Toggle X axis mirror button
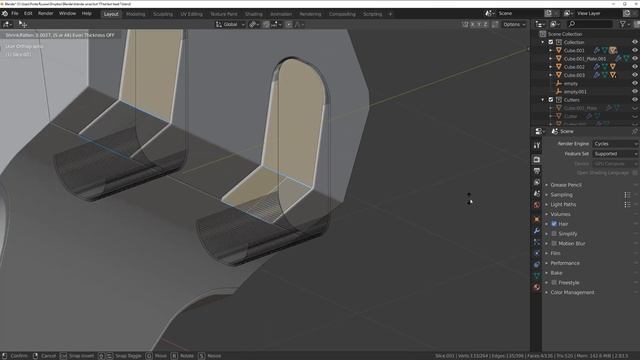This screenshot has width=640, height=360. tap(472, 24)
